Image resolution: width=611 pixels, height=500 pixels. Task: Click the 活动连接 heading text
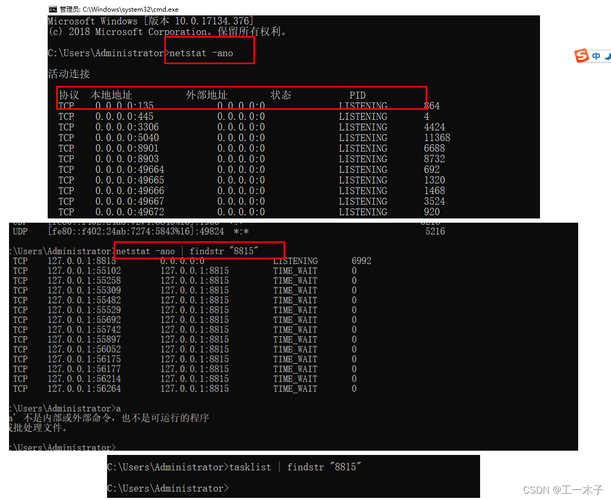[x=69, y=74]
